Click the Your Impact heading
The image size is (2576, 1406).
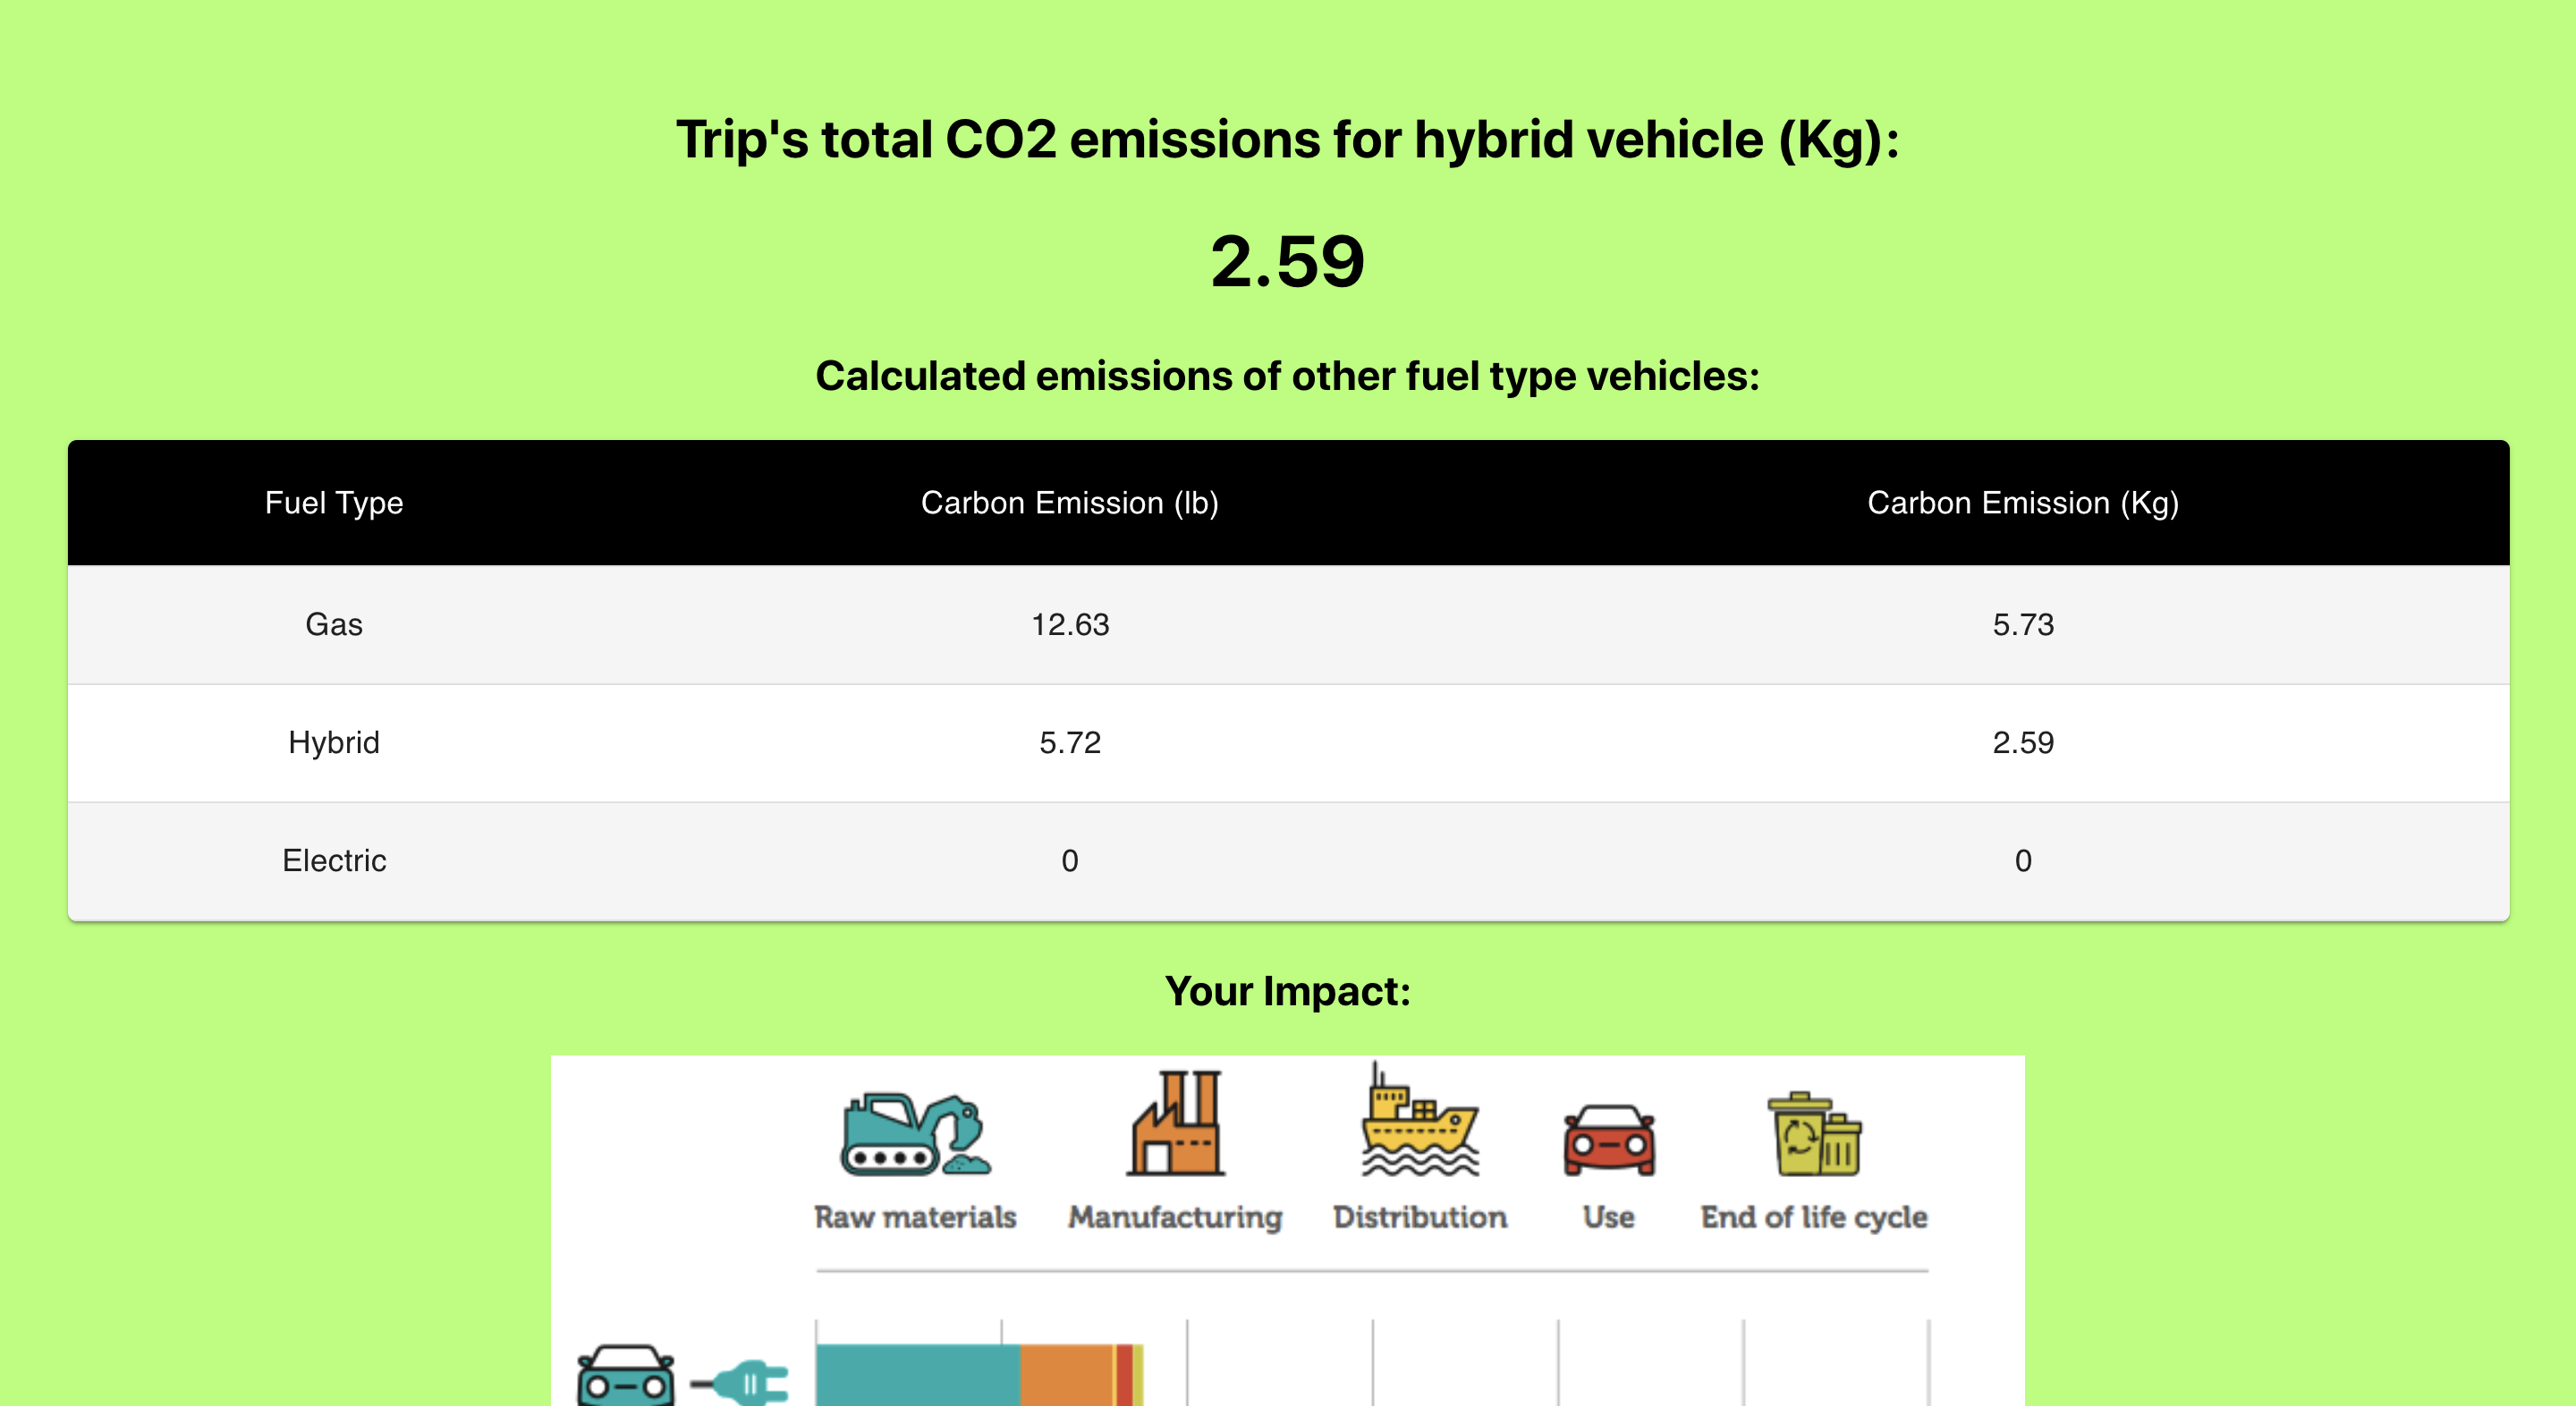[1287, 991]
